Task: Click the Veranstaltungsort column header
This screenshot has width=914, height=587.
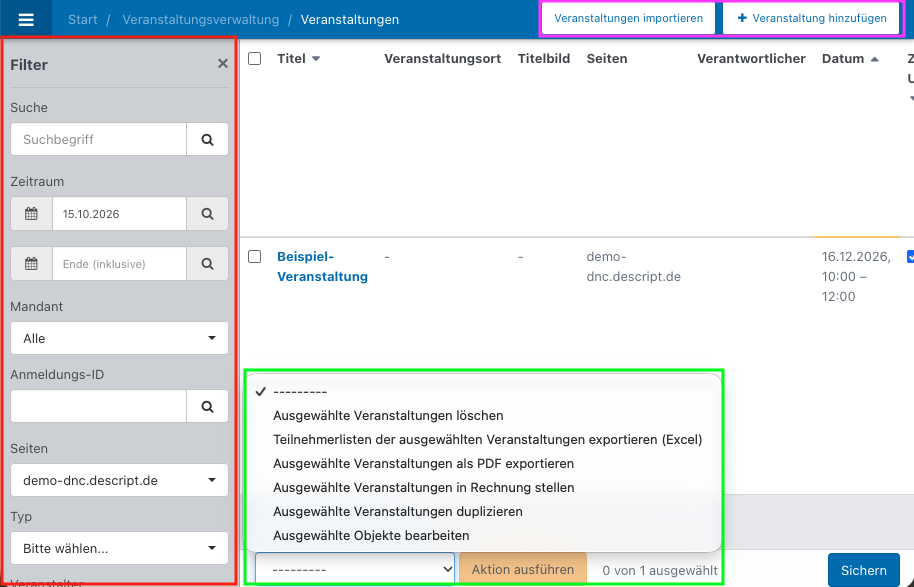Action: click(x=442, y=59)
